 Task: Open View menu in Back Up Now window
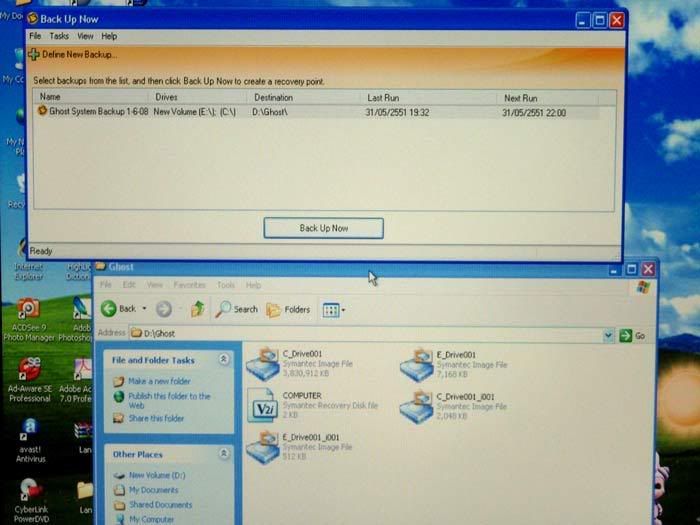click(x=85, y=36)
